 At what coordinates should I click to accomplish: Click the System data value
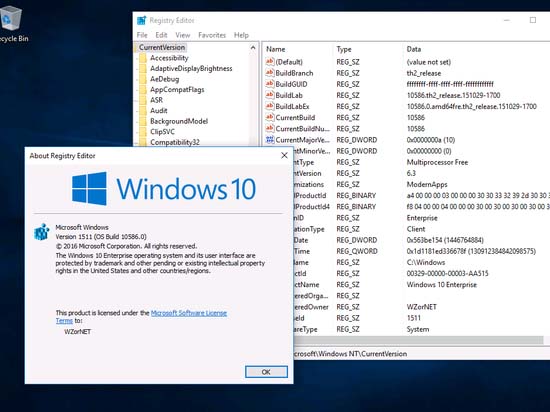coord(418,329)
